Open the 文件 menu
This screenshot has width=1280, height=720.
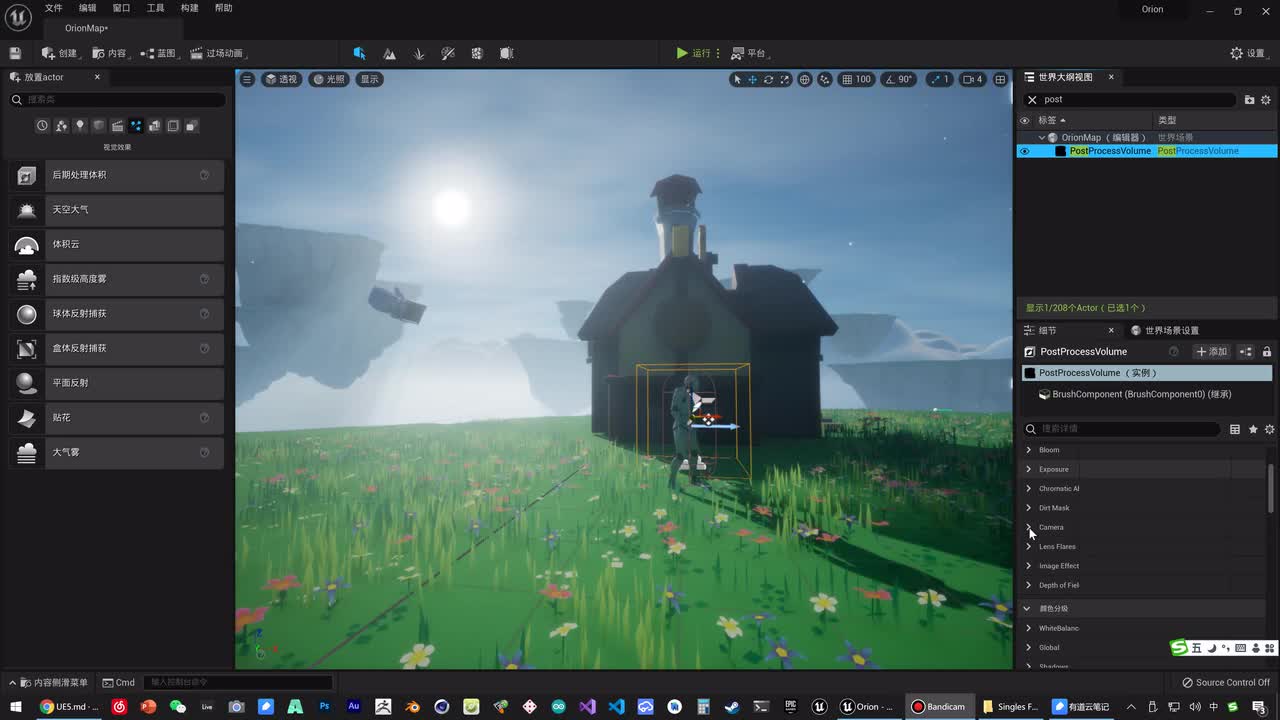pyautogui.click(x=53, y=8)
